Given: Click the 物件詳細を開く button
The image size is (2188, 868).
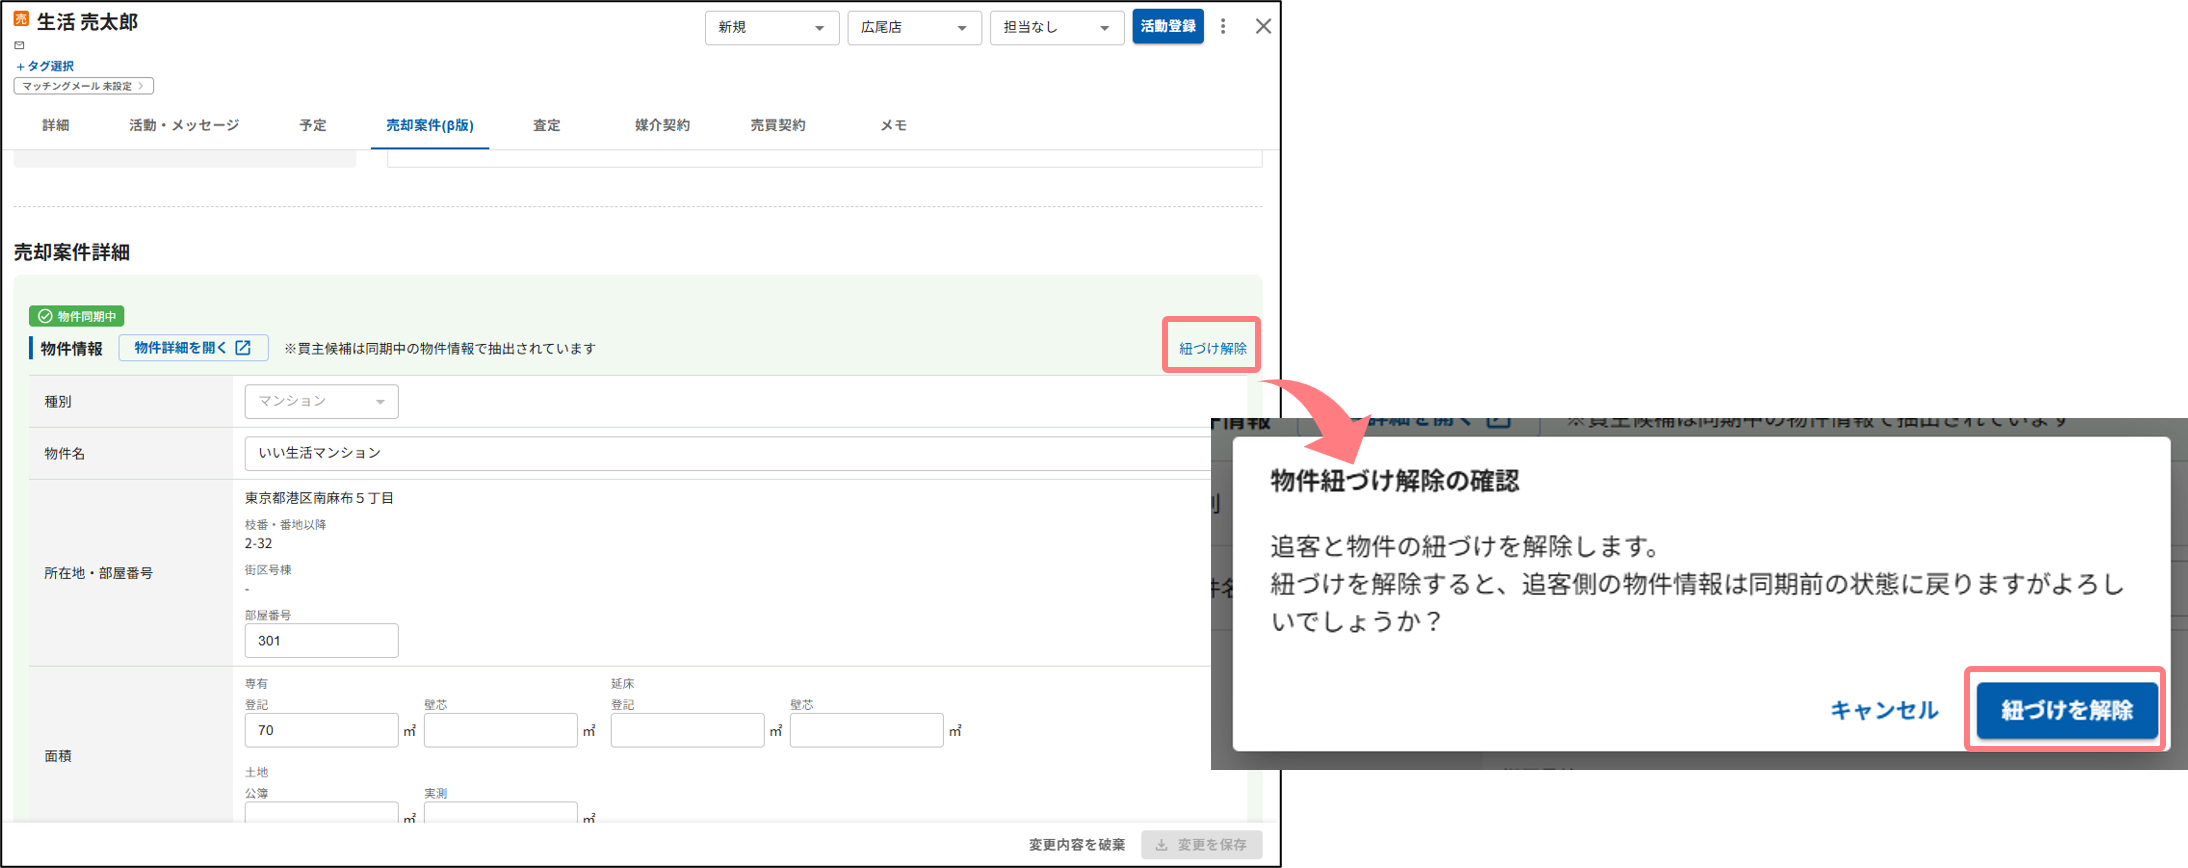Looking at the screenshot, I should [193, 348].
